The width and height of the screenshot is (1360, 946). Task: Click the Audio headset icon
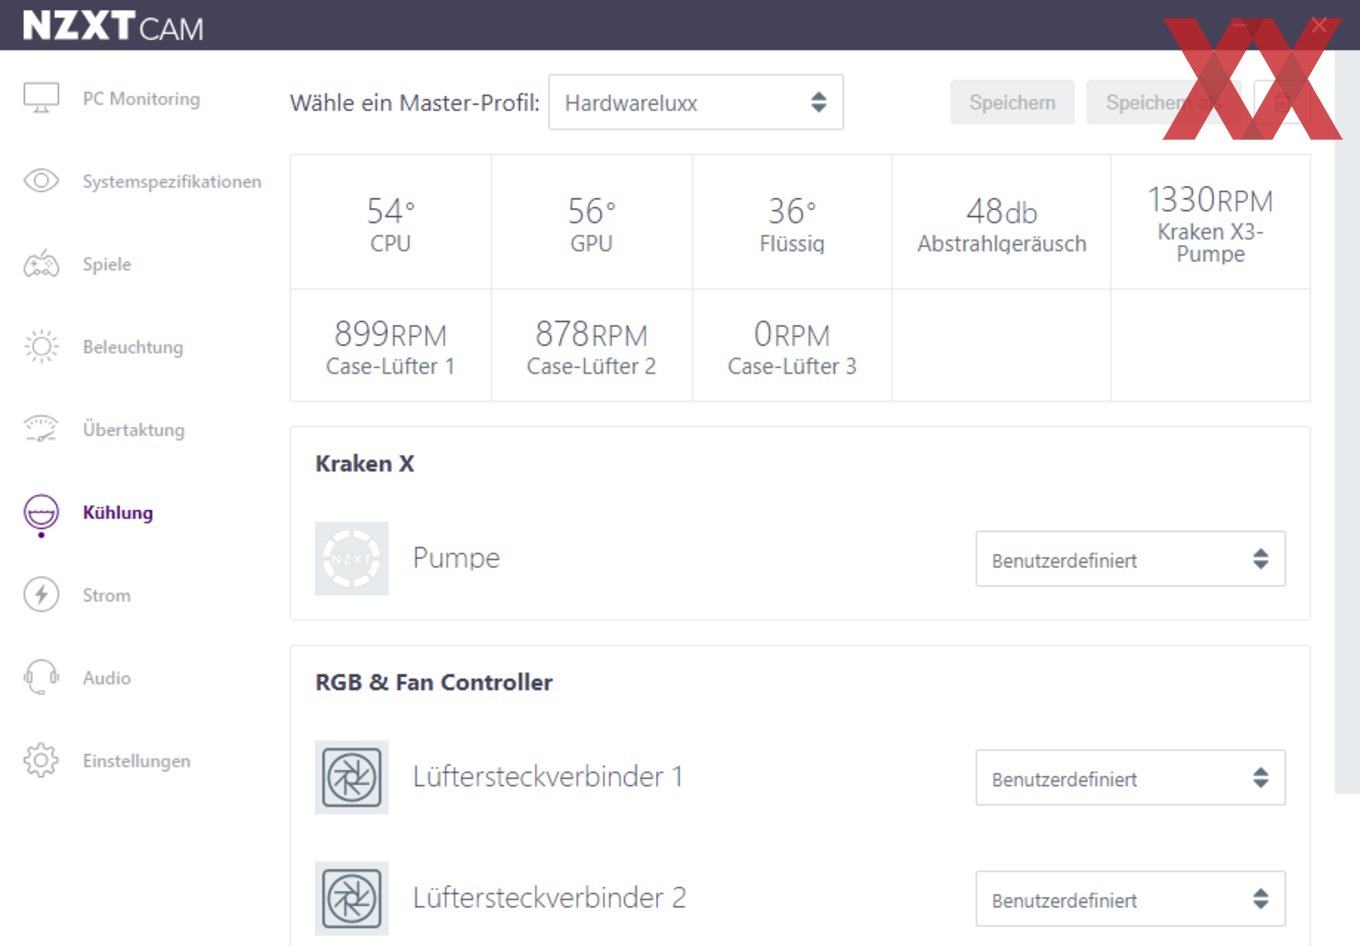pyautogui.click(x=41, y=677)
